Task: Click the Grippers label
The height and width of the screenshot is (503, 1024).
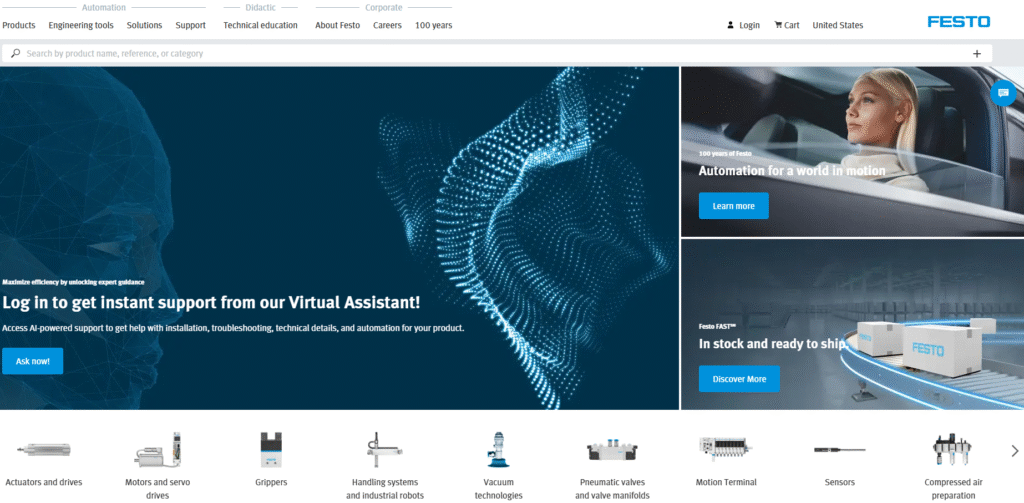Action: pyautogui.click(x=271, y=483)
